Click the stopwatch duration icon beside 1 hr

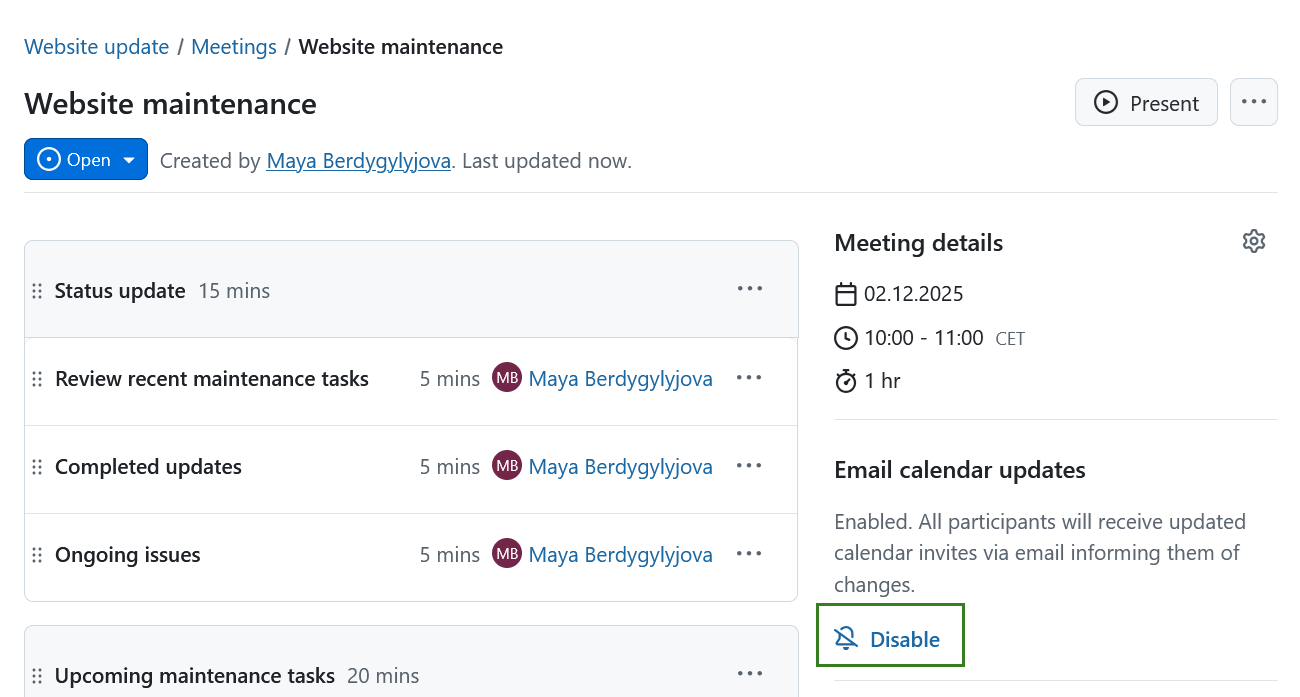click(846, 380)
